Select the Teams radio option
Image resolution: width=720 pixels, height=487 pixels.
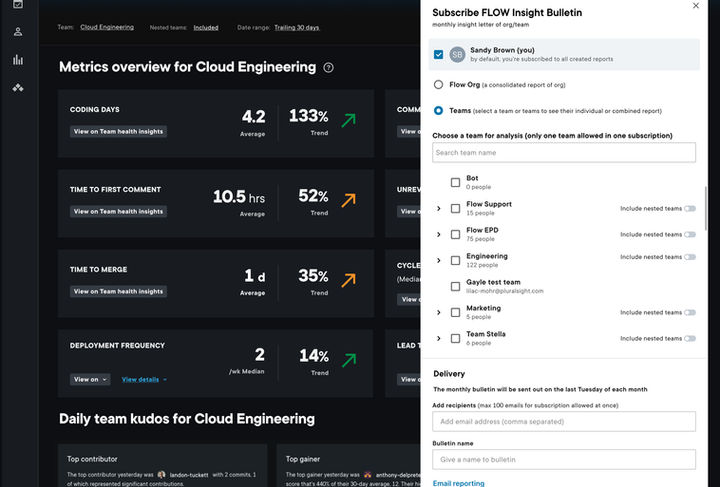(439, 111)
